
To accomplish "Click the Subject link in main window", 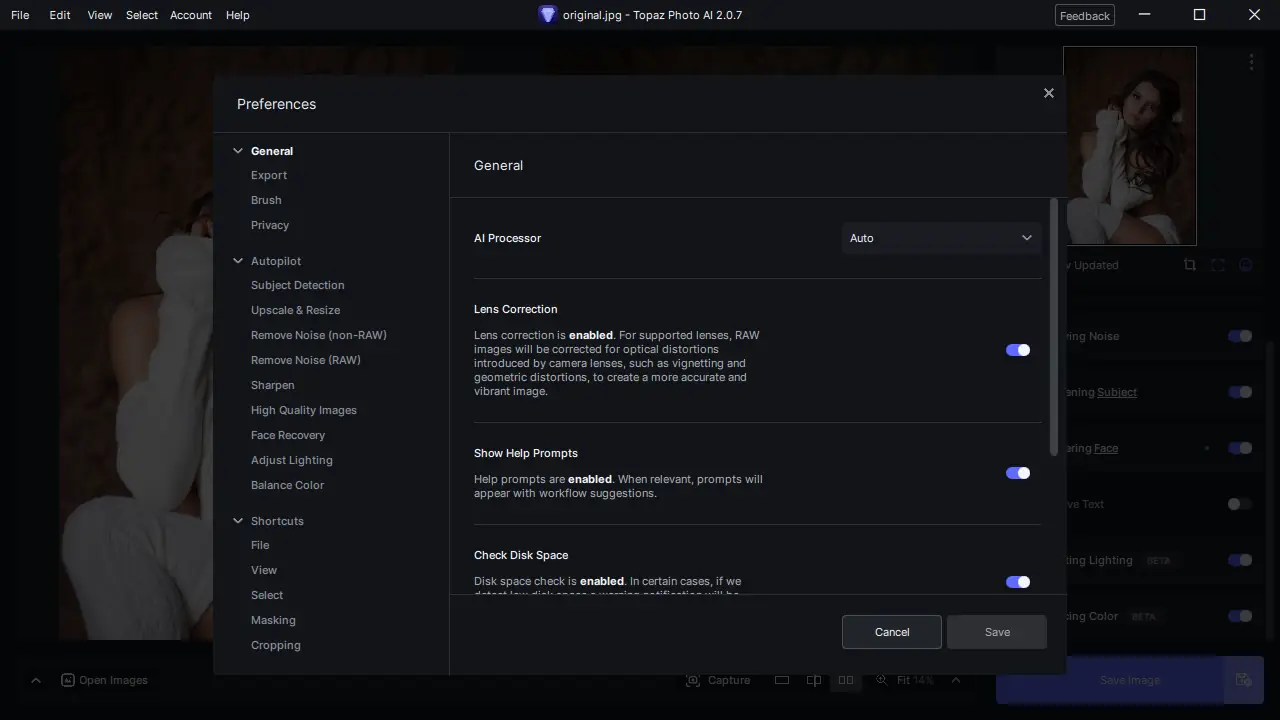I will point(1117,392).
